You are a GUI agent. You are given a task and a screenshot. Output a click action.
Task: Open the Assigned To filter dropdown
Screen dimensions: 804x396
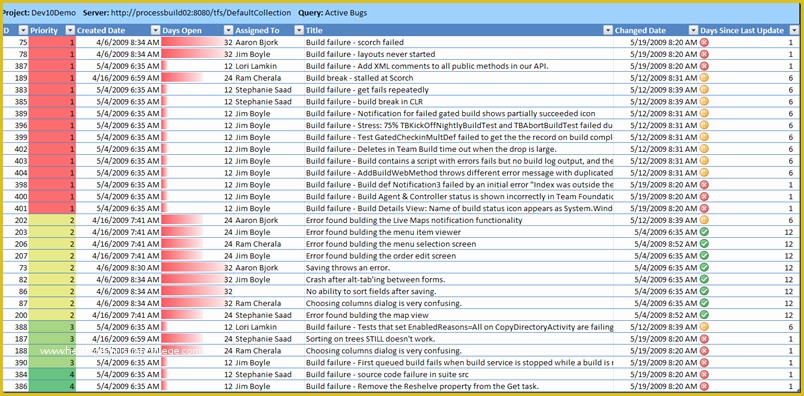pos(299,31)
